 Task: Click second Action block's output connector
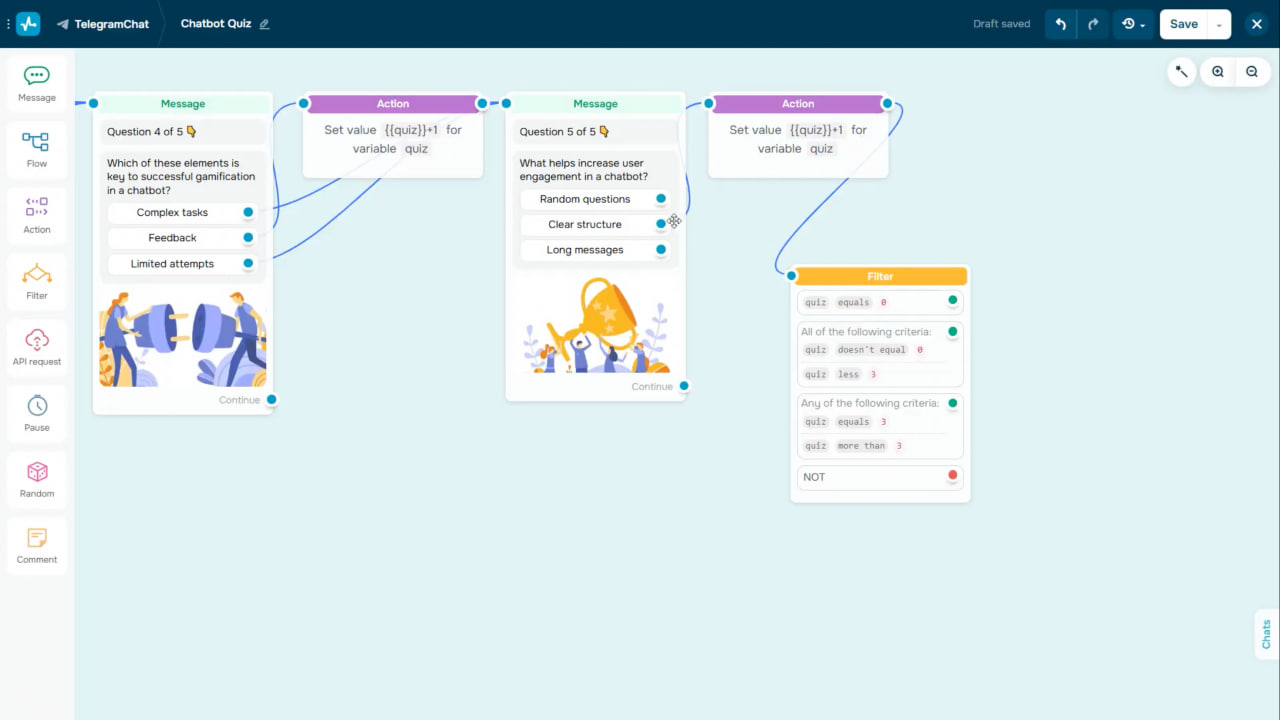pyautogui.click(x=887, y=103)
